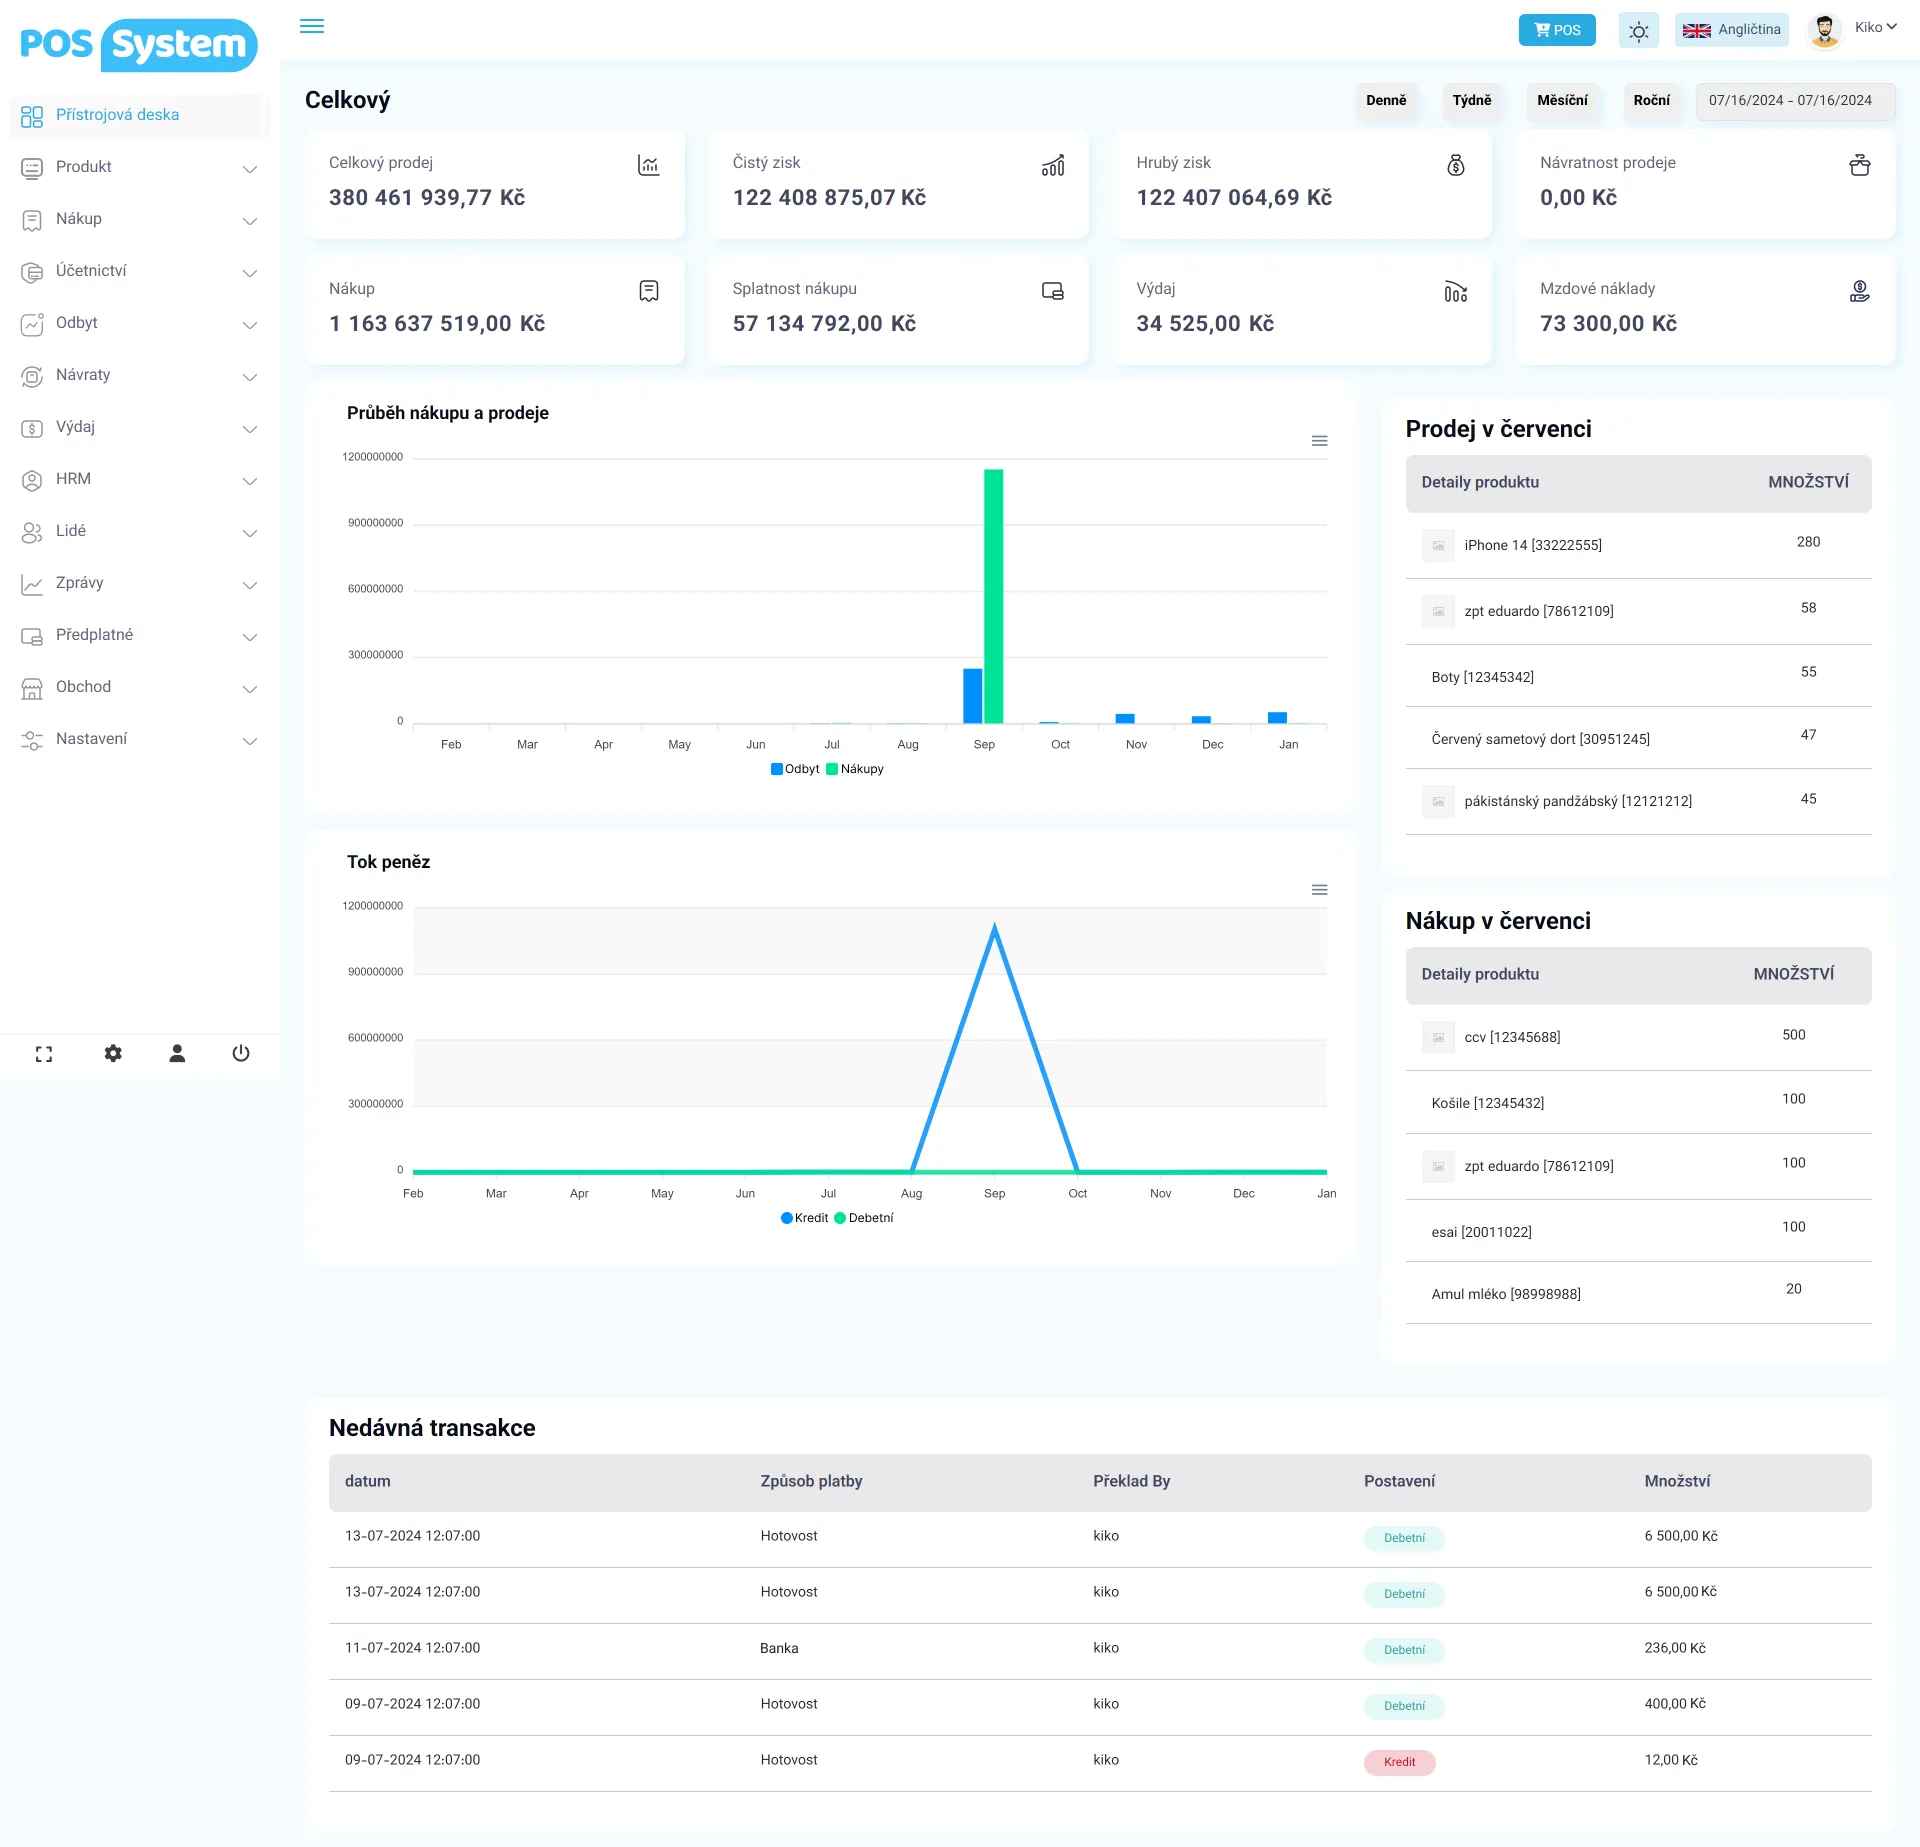This screenshot has height=1847, width=1920.
Task: Toggle Odbyt series in chart legend
Action: [x=801, y=769]
